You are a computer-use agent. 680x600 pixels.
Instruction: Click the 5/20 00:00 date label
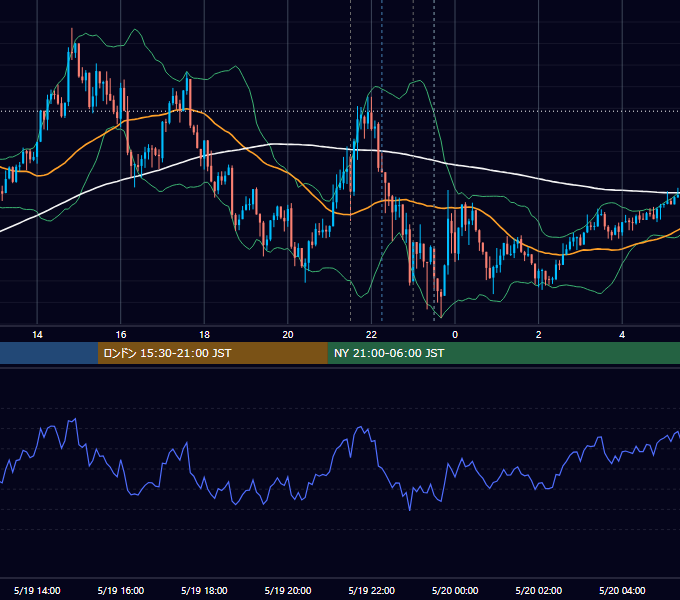click(455, 590)
